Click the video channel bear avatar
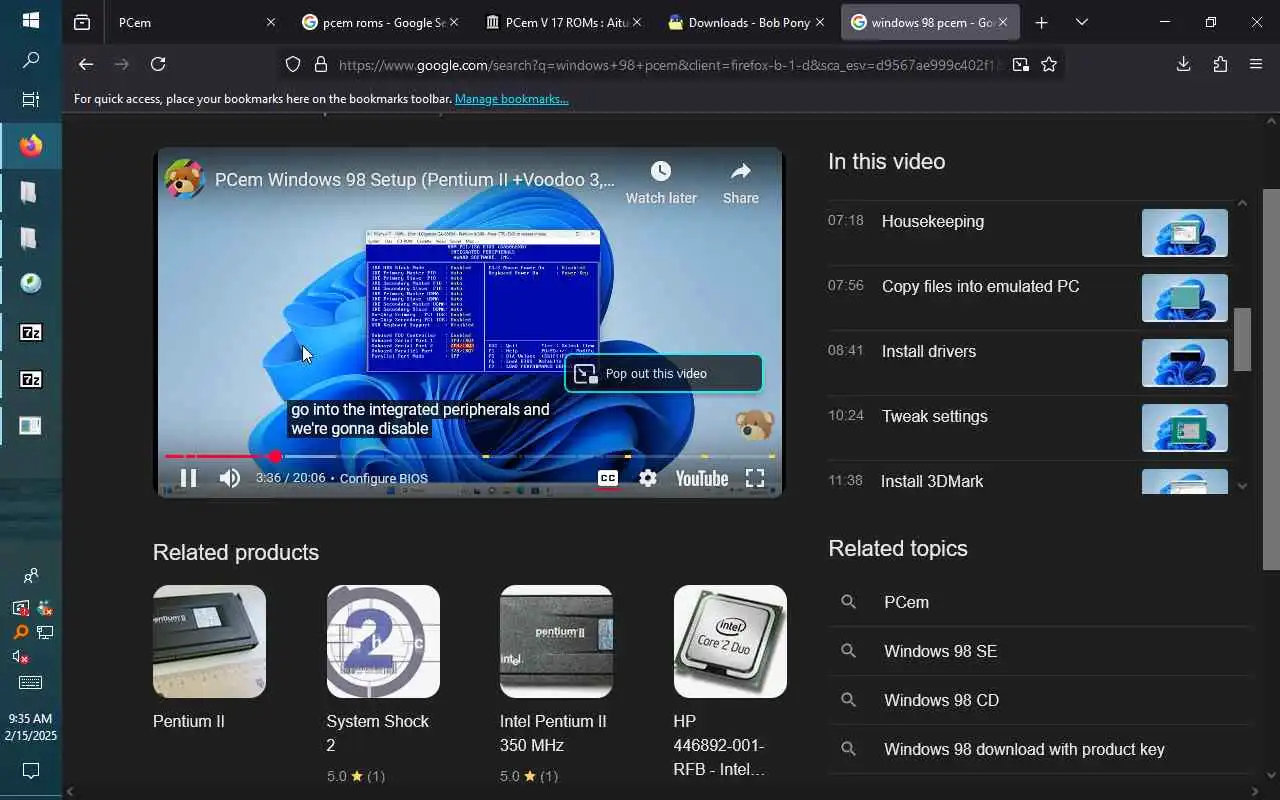Image resolution: width=1280 pixels, height=800 pixels. [185, 180]
